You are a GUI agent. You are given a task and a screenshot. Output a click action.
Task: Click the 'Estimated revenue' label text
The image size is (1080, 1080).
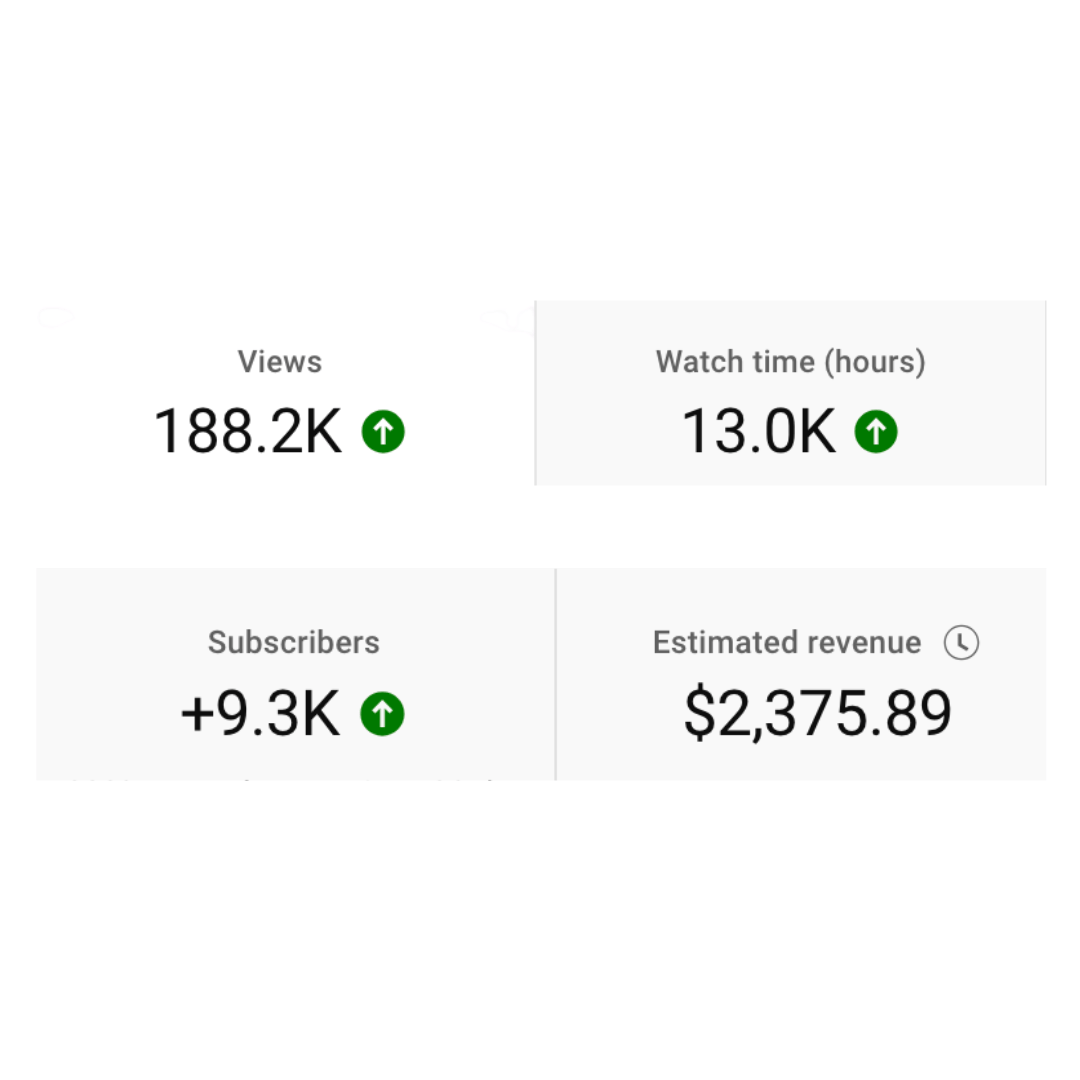tap(787, 642)
